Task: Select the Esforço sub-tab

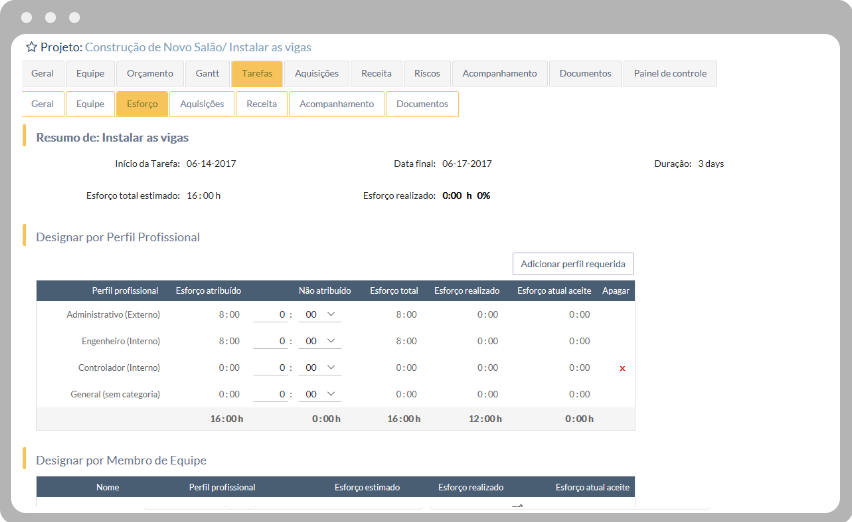Action: click(142, 104)
